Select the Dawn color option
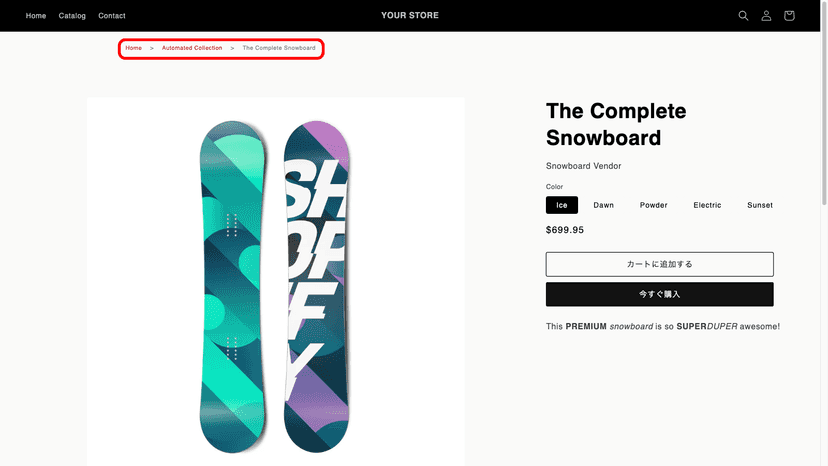 tap(604, 205)
